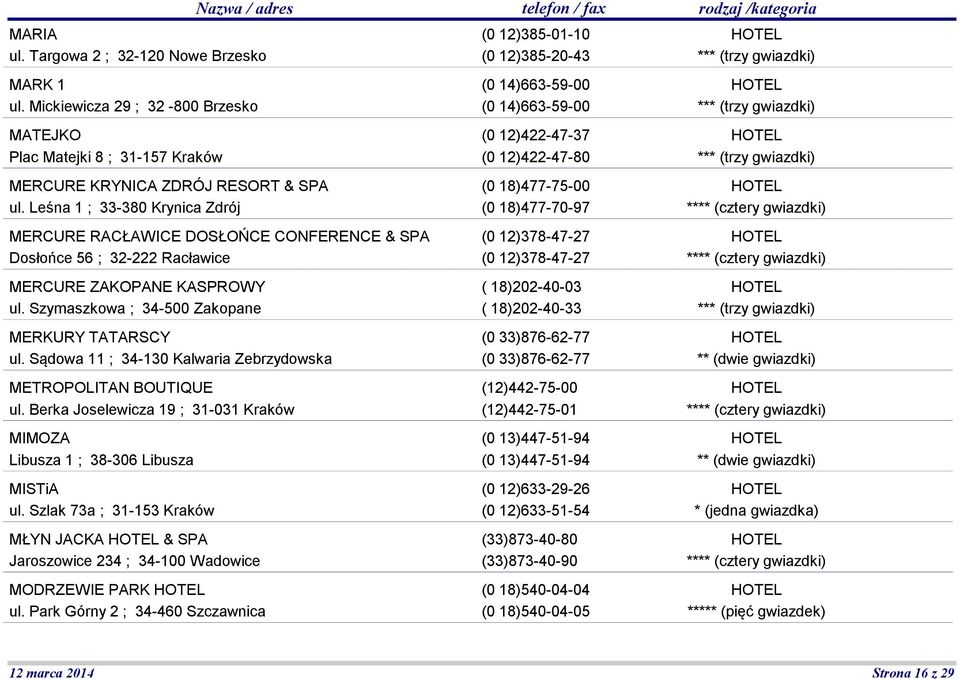Select address 'ul. Szymaszkowa ; 34-500 Zakopane'
Image resolution: width=960 pixels, height=679 pixels.
click(x=135, y=309)
